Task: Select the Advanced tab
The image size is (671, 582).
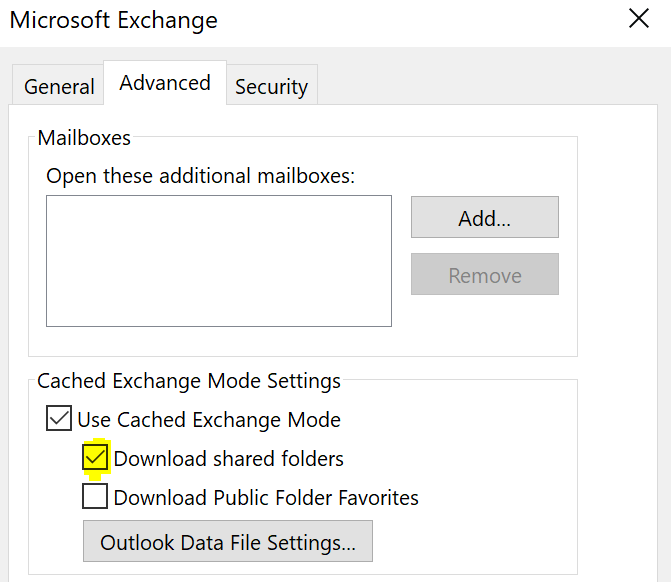Action: 165,83
